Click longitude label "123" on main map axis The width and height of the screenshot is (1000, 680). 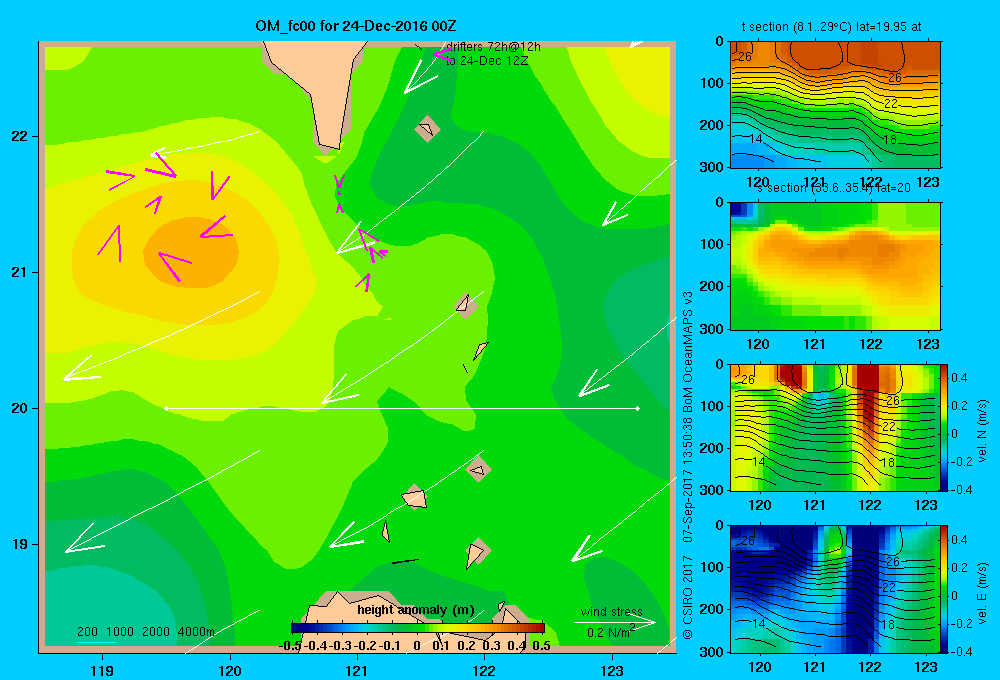pyautogui.click(x=612, y=670)
